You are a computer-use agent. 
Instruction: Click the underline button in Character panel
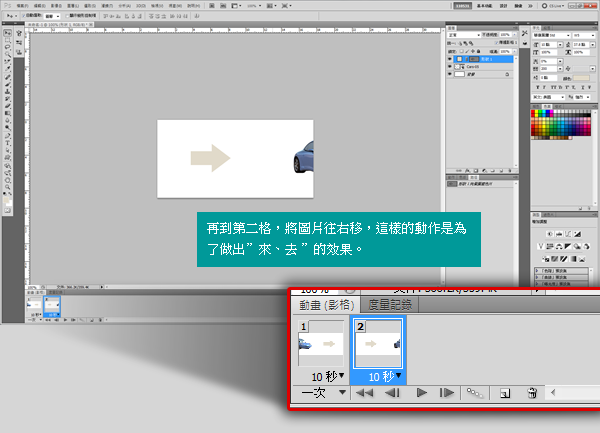tap(582, 88)
